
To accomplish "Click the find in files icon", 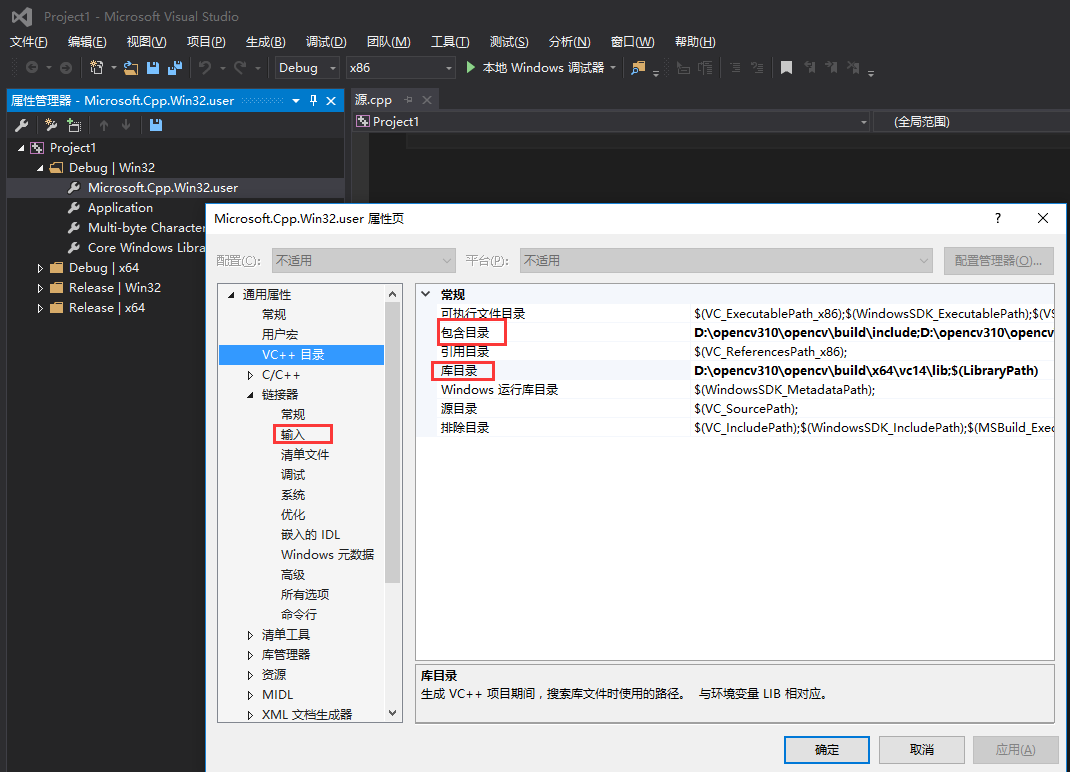I will pos(638,68).
